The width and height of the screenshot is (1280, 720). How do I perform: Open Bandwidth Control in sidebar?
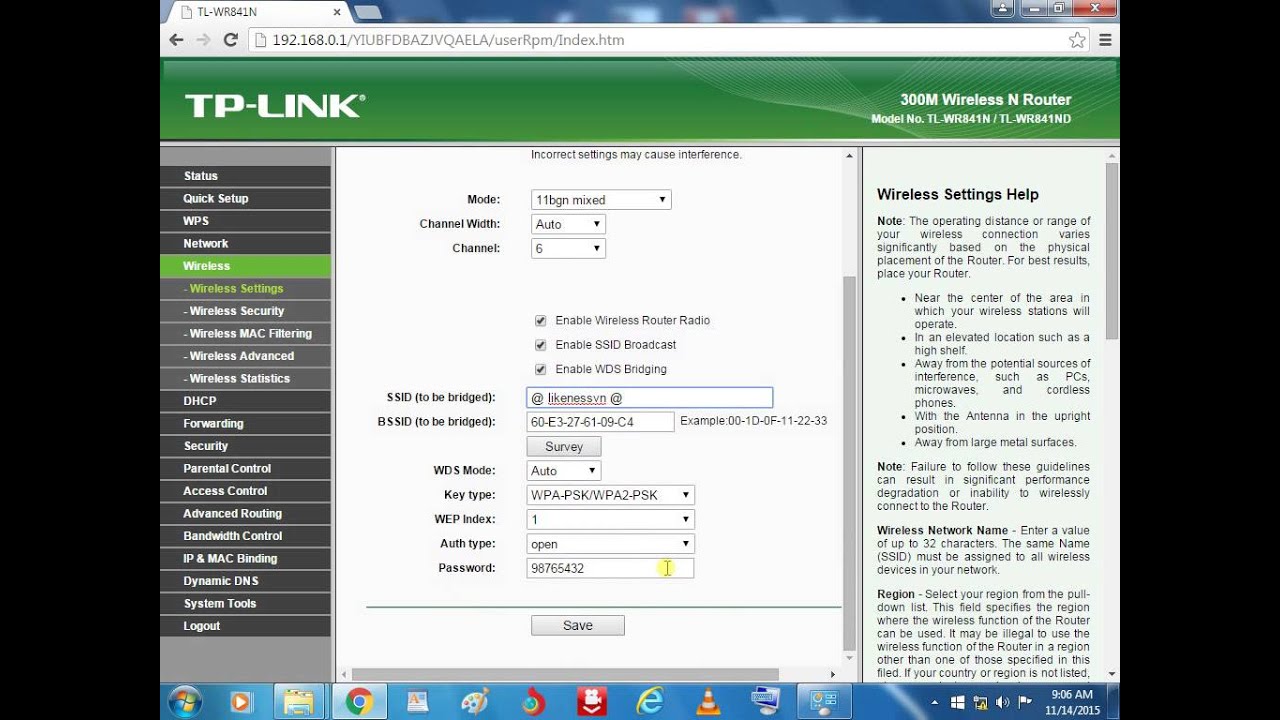click(x=245, y=536)
